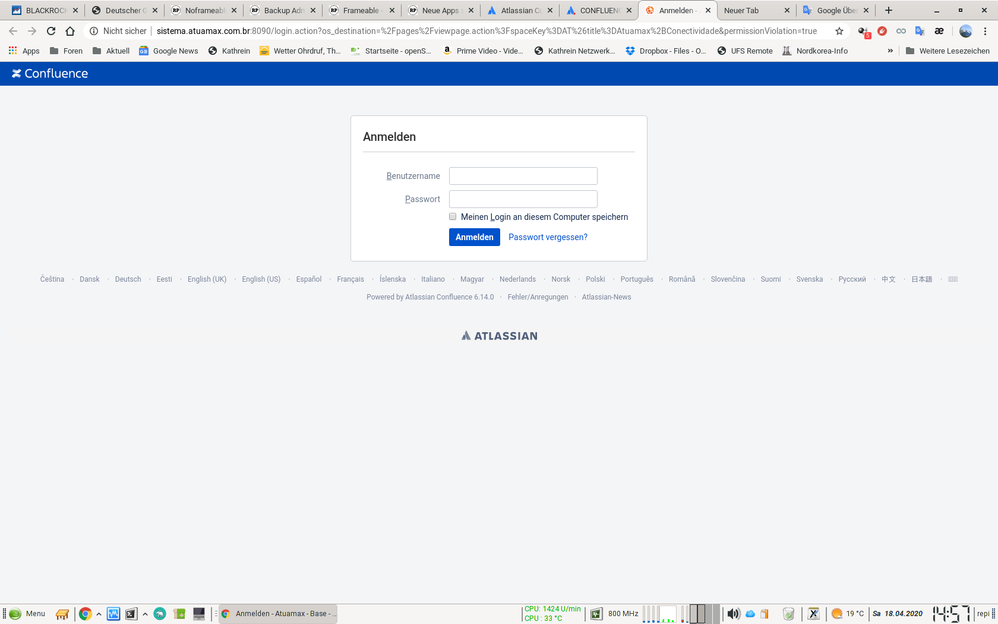Expand the arrow next to Chrome launcher
The height and width of the screenshot is (624, 998).
[x=99, y=614]
